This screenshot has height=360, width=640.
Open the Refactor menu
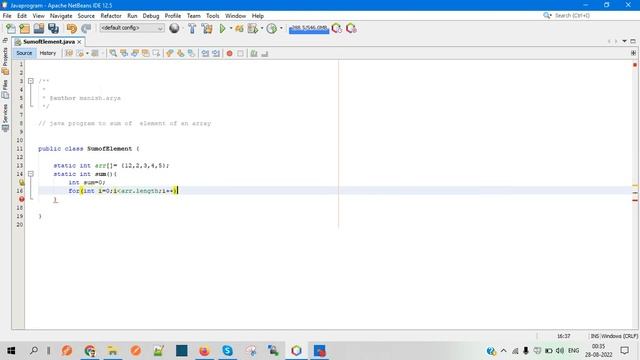coord(111,16)
